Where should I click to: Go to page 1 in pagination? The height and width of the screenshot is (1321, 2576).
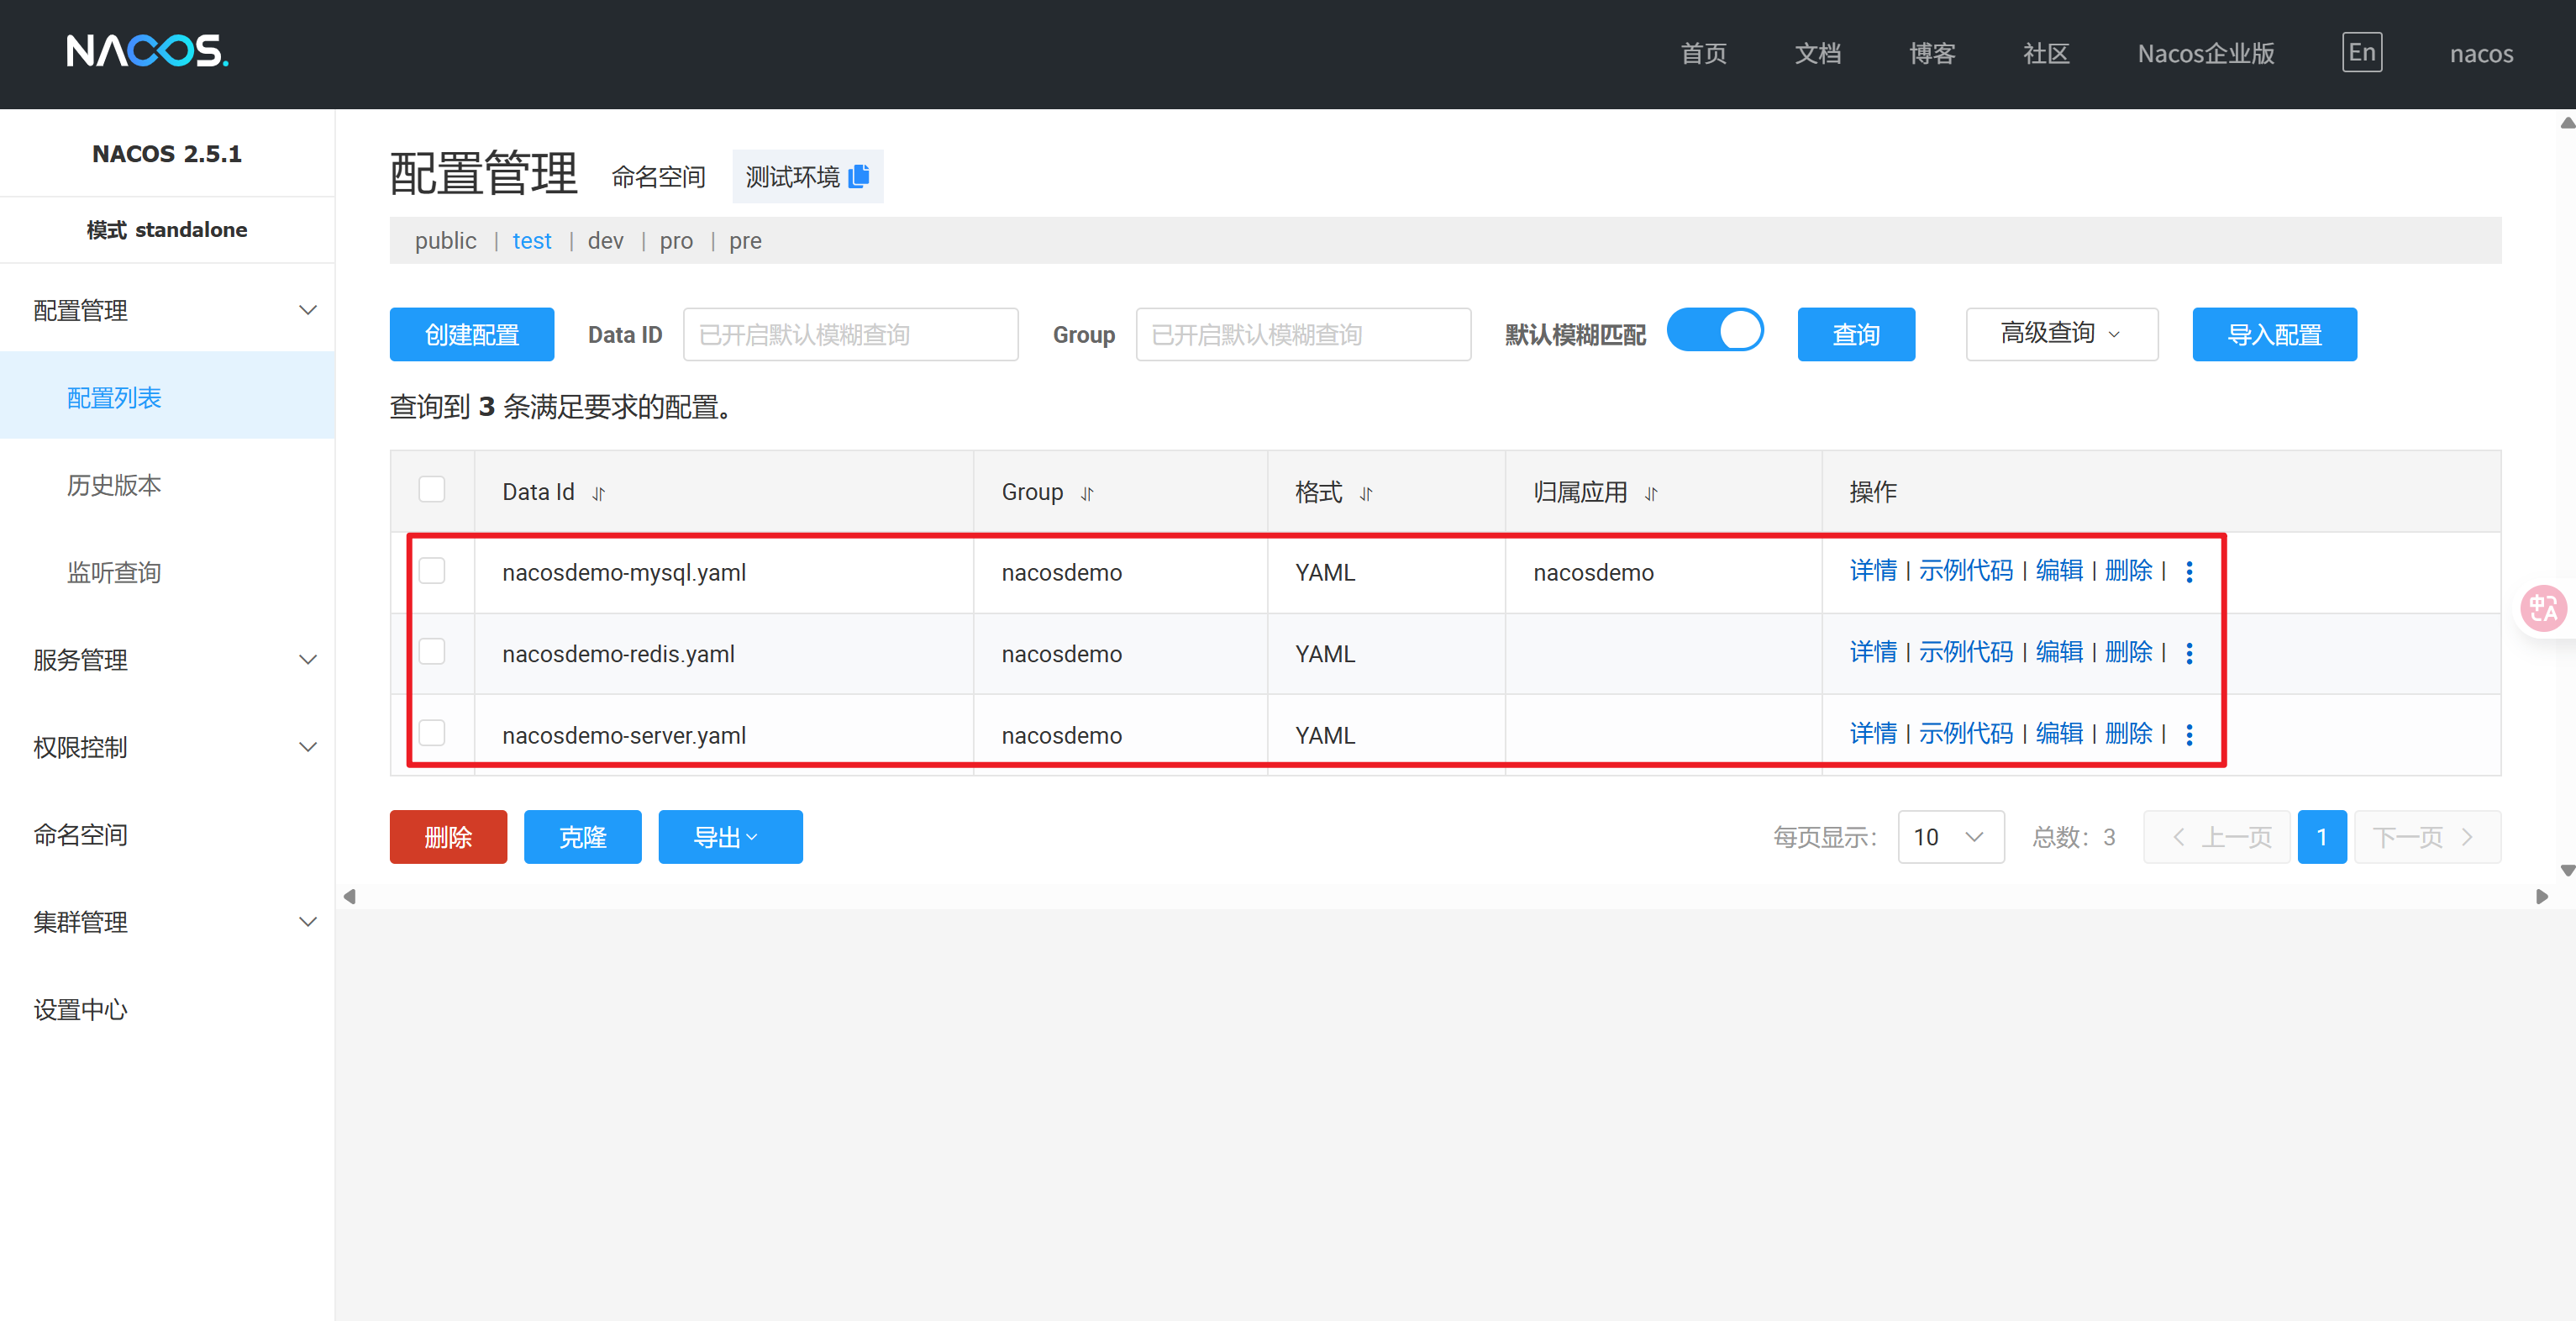tap(2322, 836)
